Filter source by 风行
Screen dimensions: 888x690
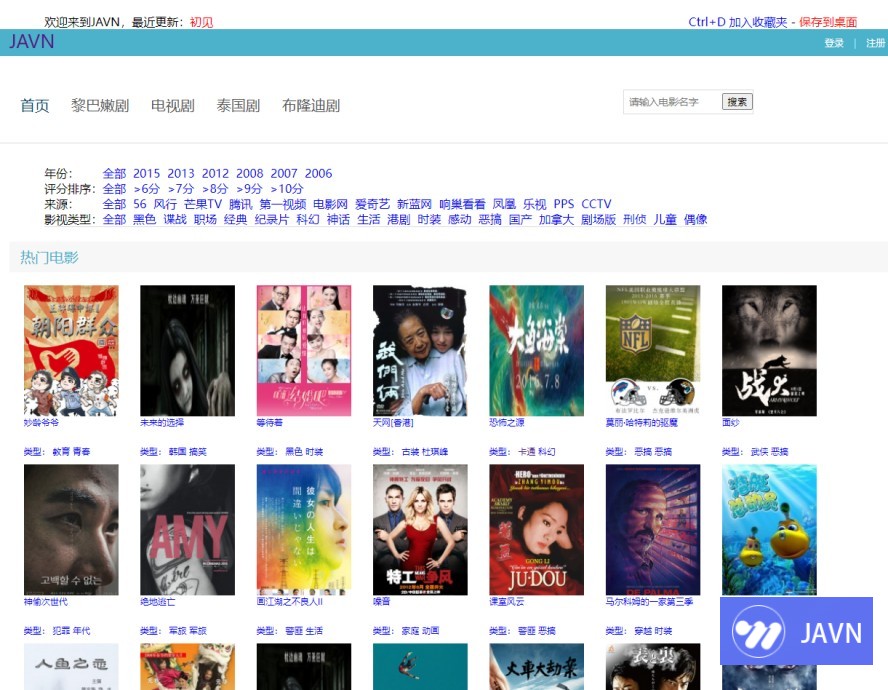point(165,204)
